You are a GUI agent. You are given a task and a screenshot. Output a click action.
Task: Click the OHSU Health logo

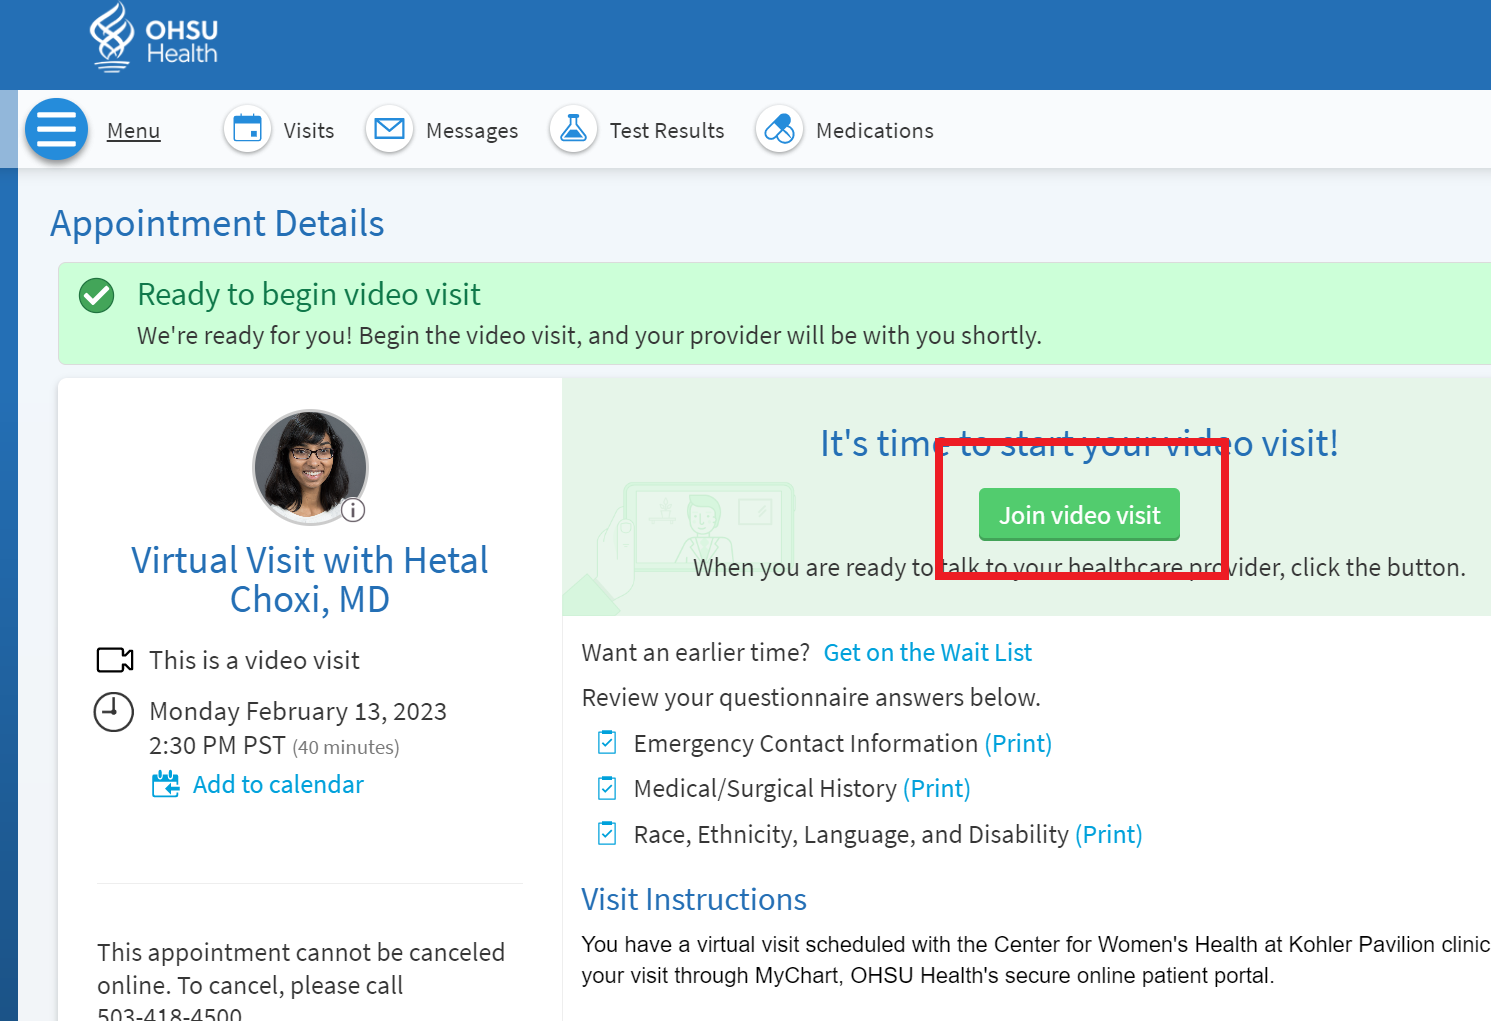[x=153, y=39]
